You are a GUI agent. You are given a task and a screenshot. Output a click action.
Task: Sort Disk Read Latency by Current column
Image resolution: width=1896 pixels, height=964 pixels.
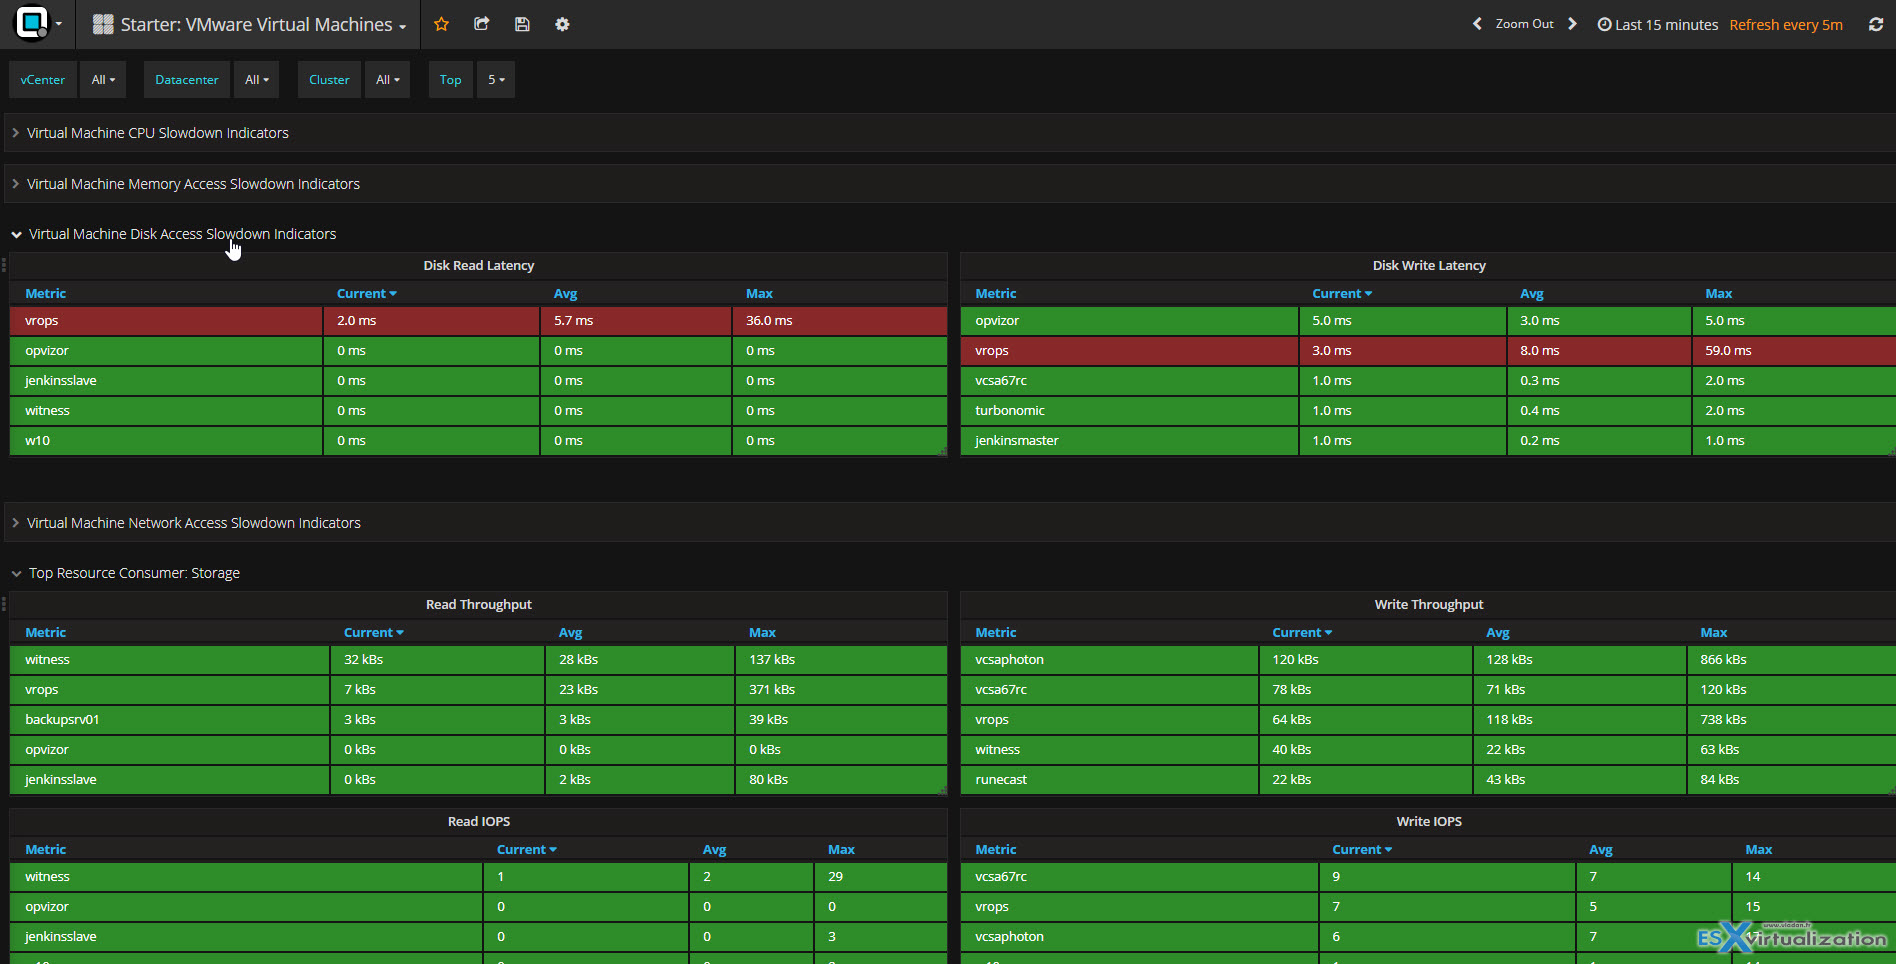pyautogui.click(x=366, y=293)
